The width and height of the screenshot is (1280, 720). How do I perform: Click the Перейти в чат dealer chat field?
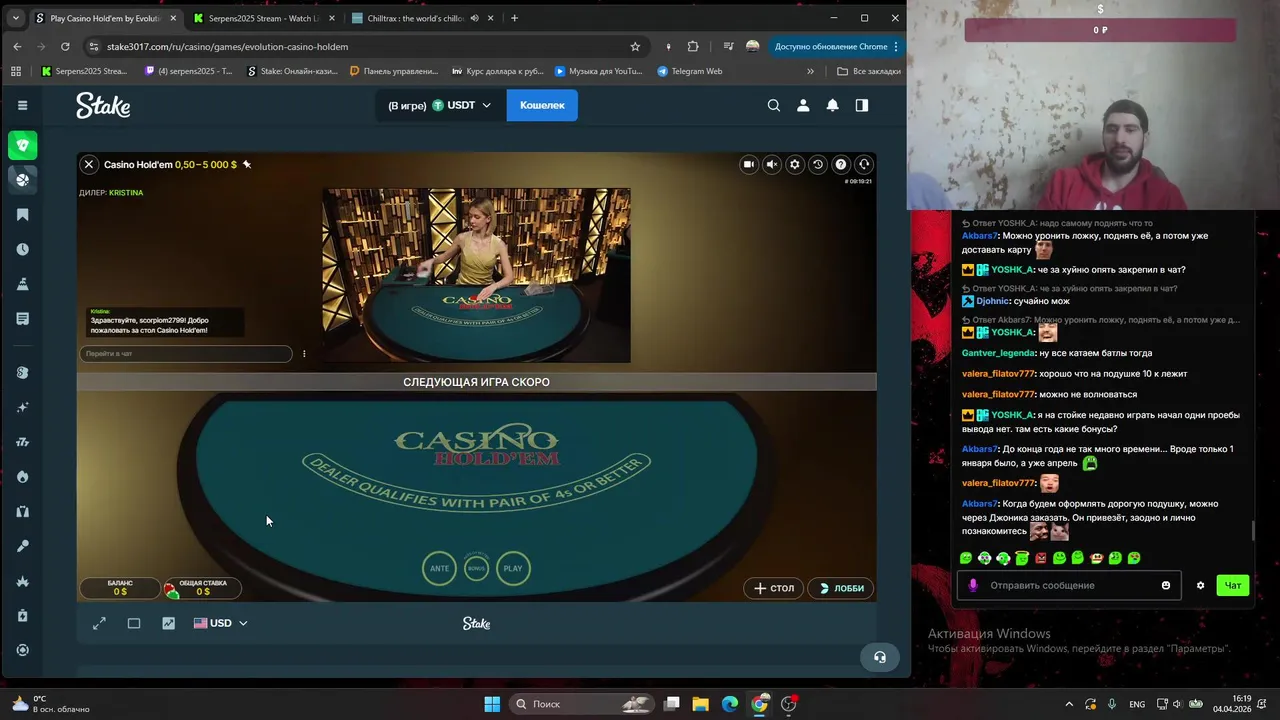coord(186,354)
